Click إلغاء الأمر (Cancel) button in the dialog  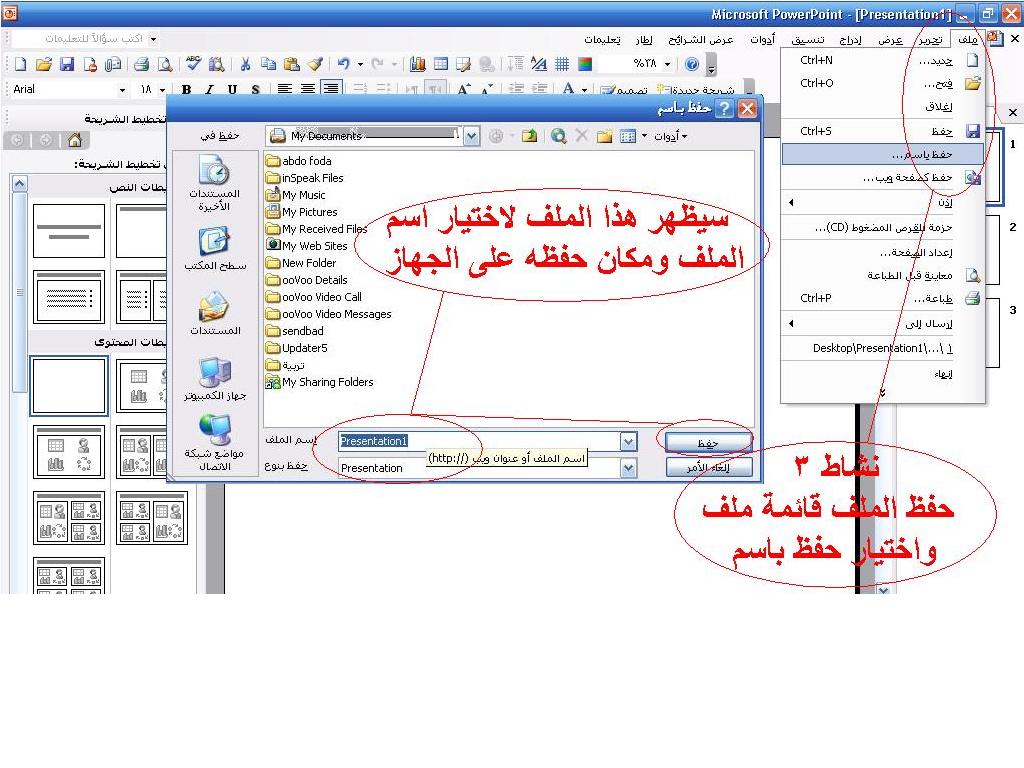click(709, 468)
